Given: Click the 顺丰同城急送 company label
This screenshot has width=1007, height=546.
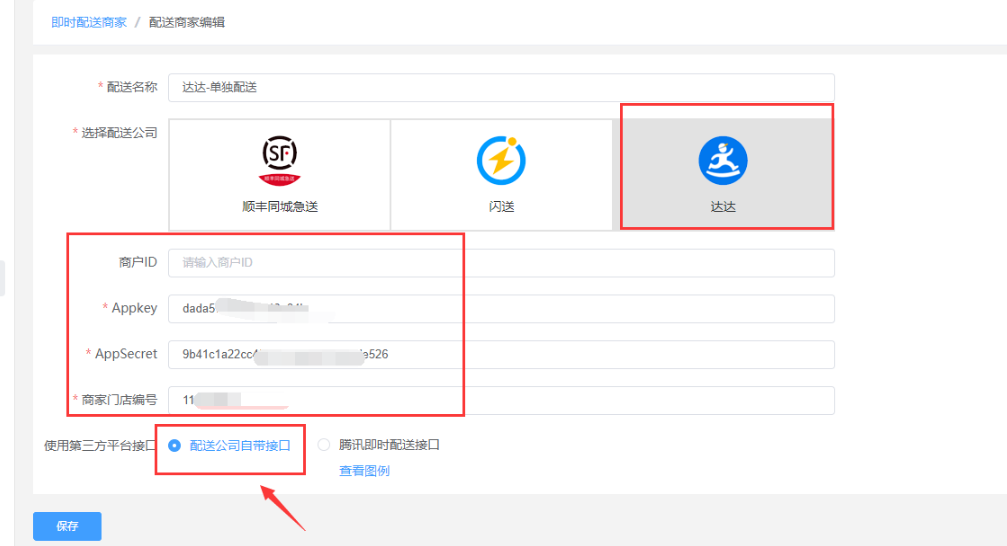Looking at the screenshot, I should pyautogui.click(x=279, y=207).
